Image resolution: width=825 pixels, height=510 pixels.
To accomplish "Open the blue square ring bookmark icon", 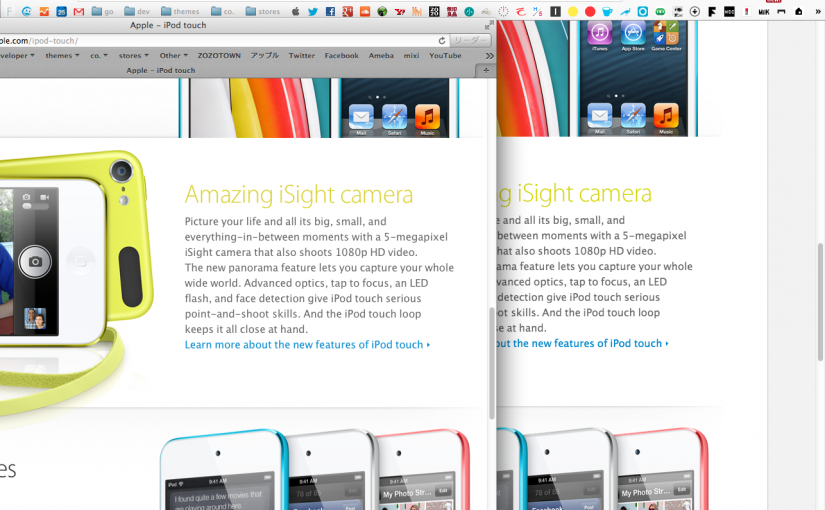I will click(642, 11).
